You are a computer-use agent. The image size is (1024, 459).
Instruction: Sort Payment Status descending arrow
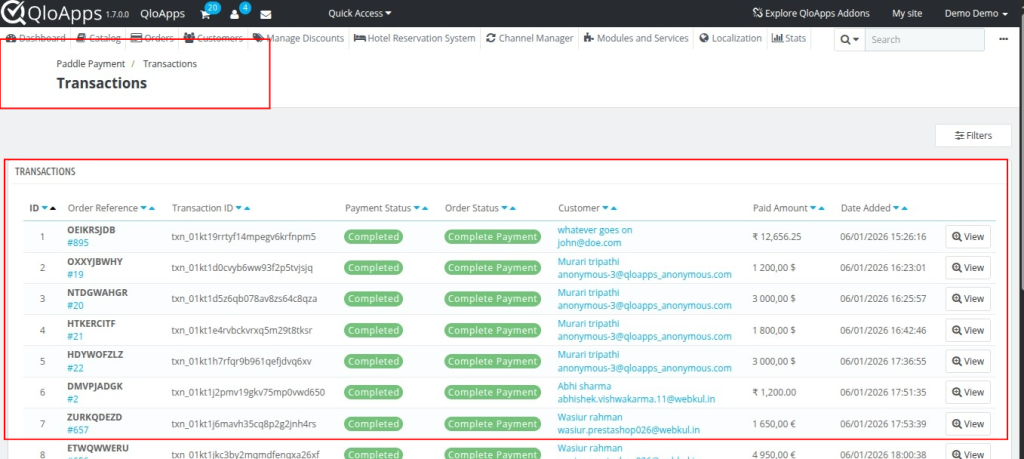coord(416,208)
